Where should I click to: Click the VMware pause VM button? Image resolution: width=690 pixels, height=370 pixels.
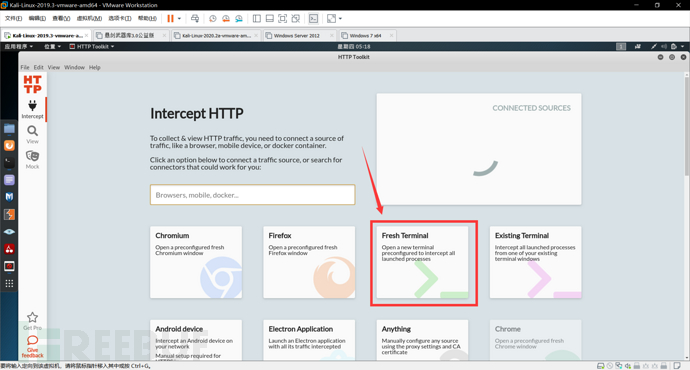170,18
